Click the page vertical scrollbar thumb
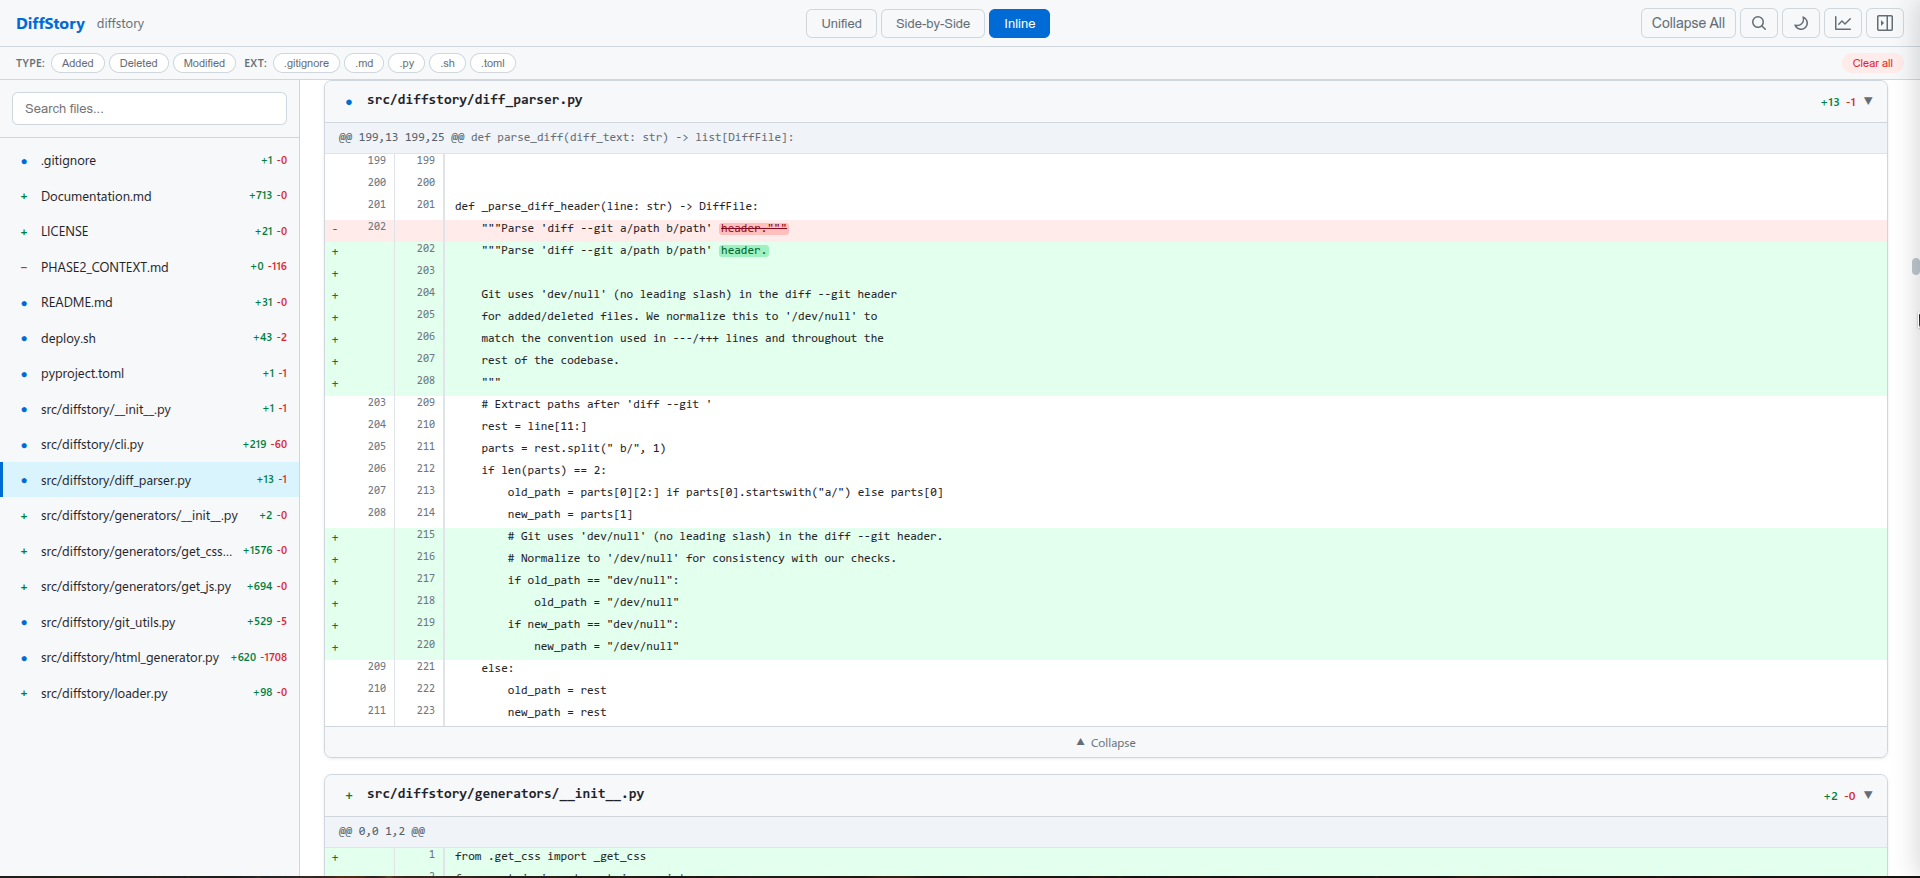Viewport: 1920px width, 878px height. [1915, 266]
